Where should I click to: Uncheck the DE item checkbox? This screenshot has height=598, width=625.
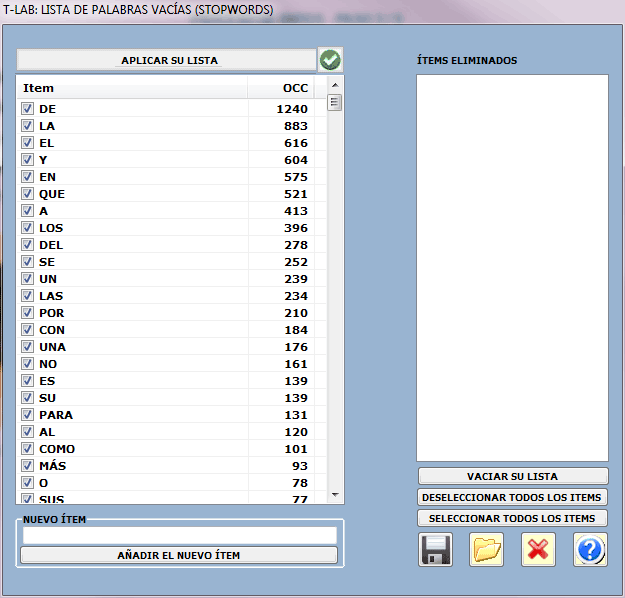tap(28, 109)
